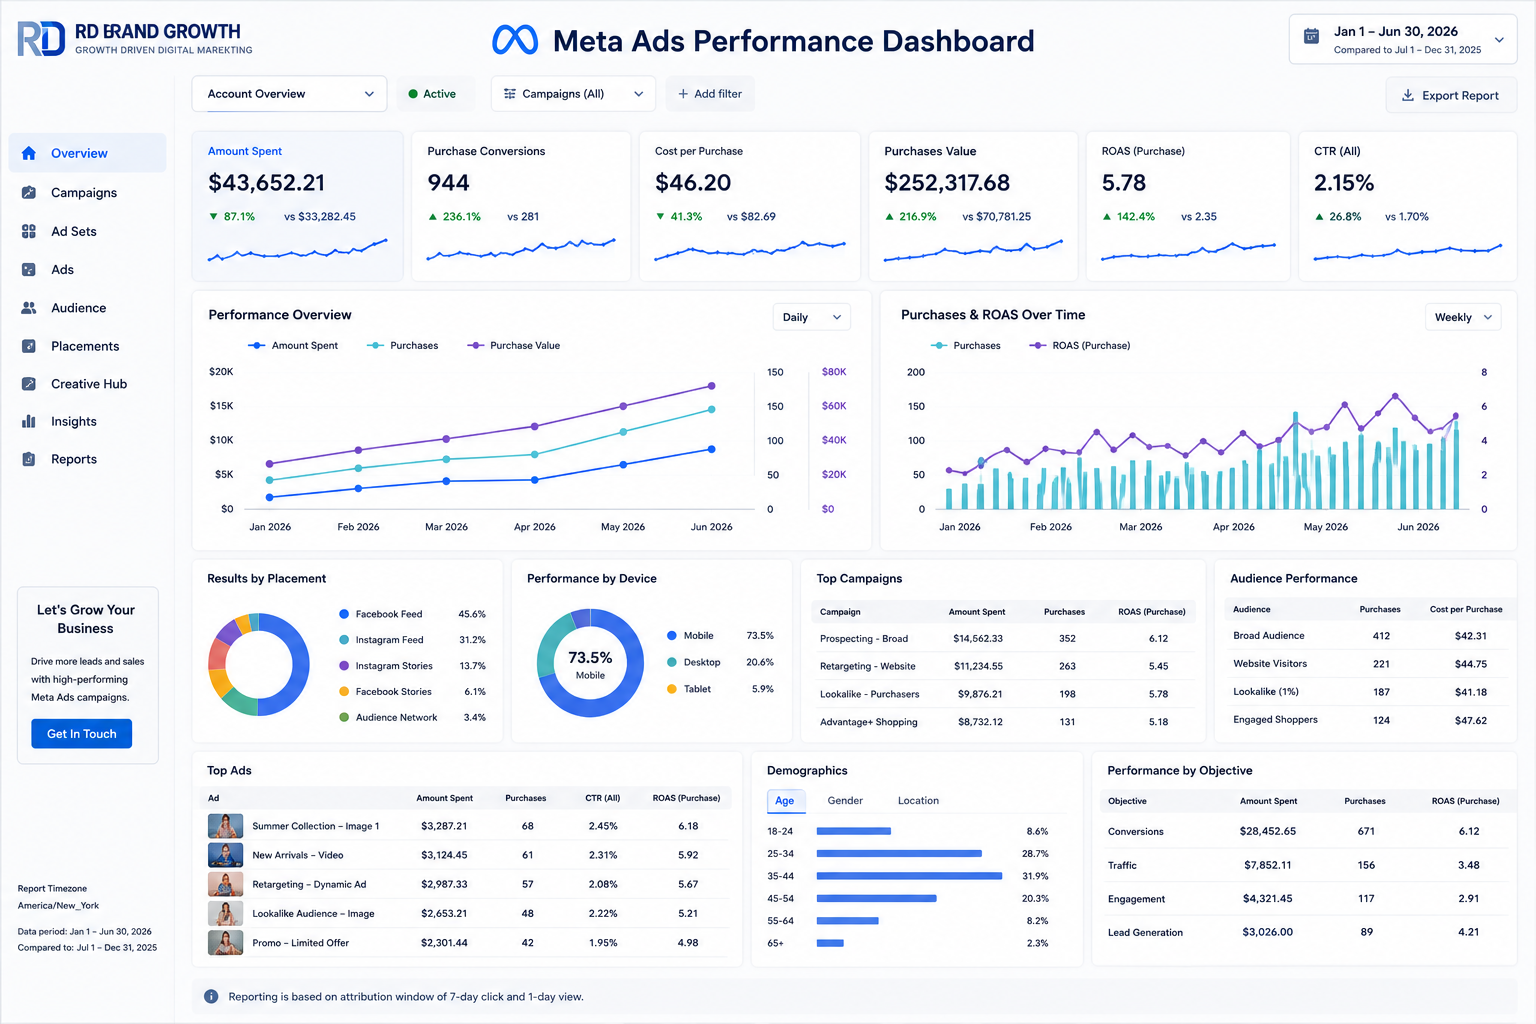1536x1024 pixels.
Task: Click the Reports sidebar icon
Action: tap(29, 459)
